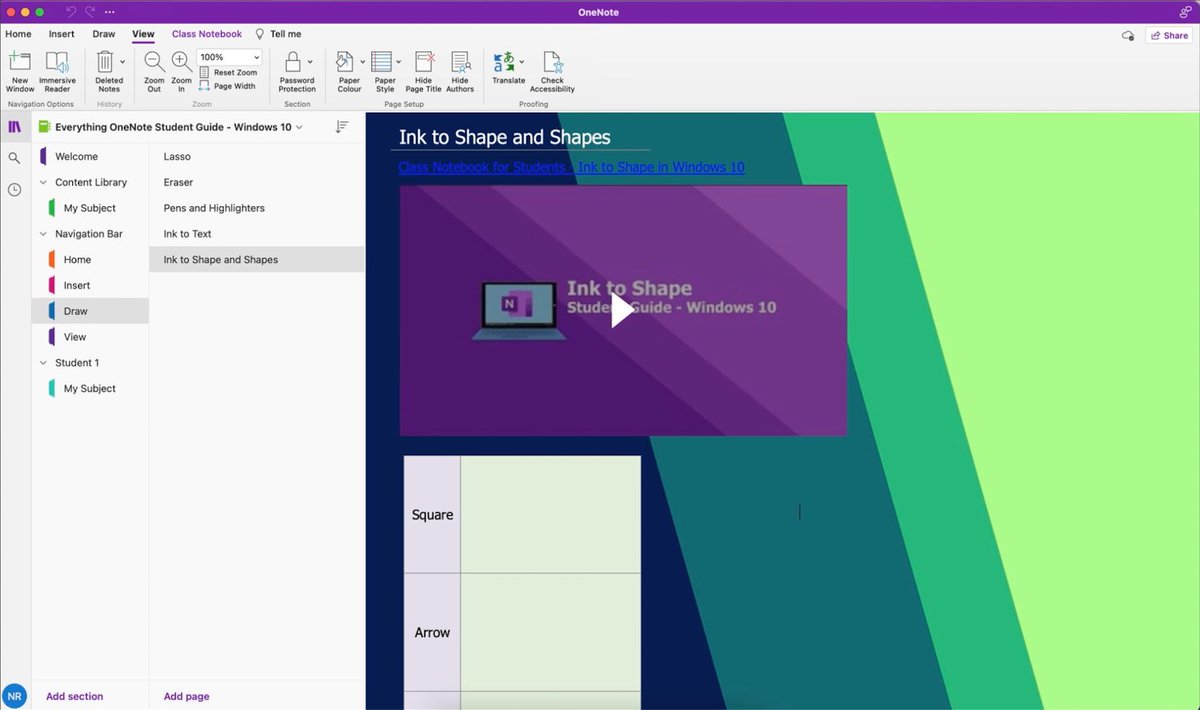This screenshot has width=1200, height=710.
Task: Click the sort pages icon
Action: (342, 127)
